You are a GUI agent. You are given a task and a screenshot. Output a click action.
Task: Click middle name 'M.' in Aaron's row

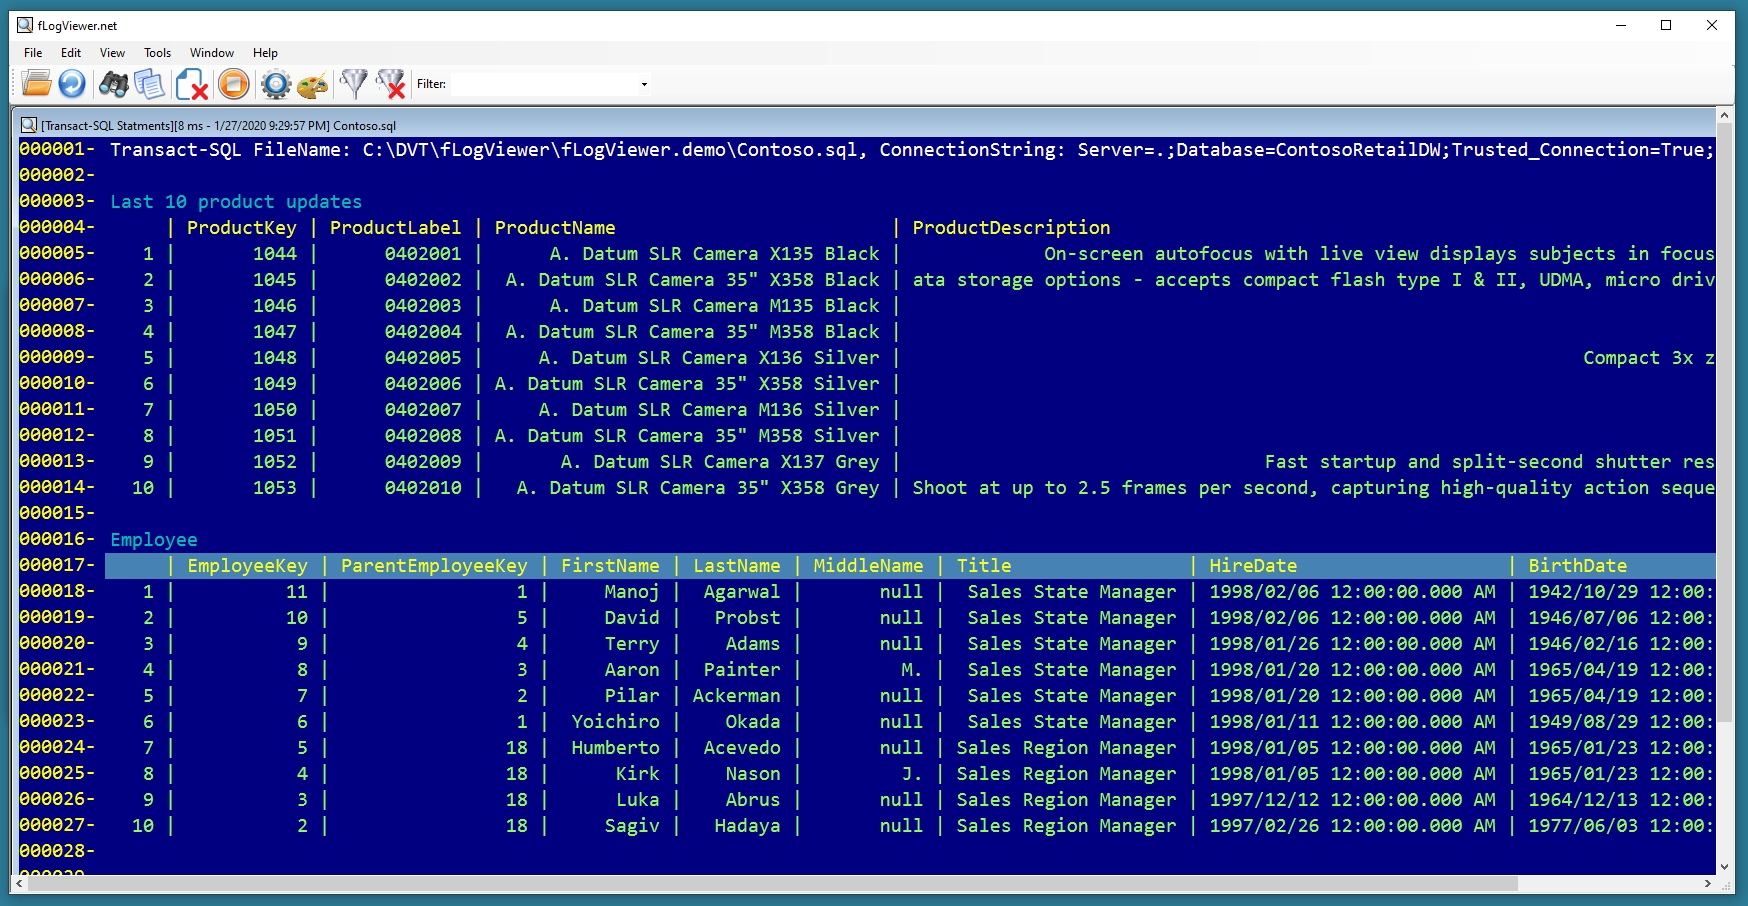[x=912, y=670]
